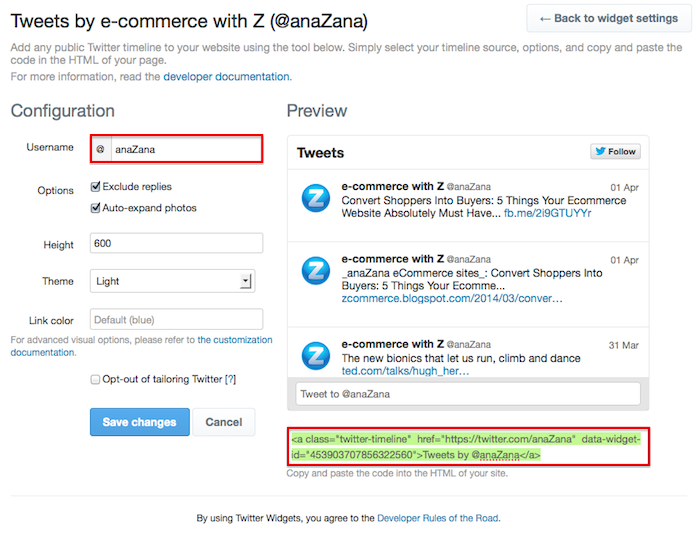
Task: Click the Z avatar on the 31 Mar tweet
Action: 316,356
